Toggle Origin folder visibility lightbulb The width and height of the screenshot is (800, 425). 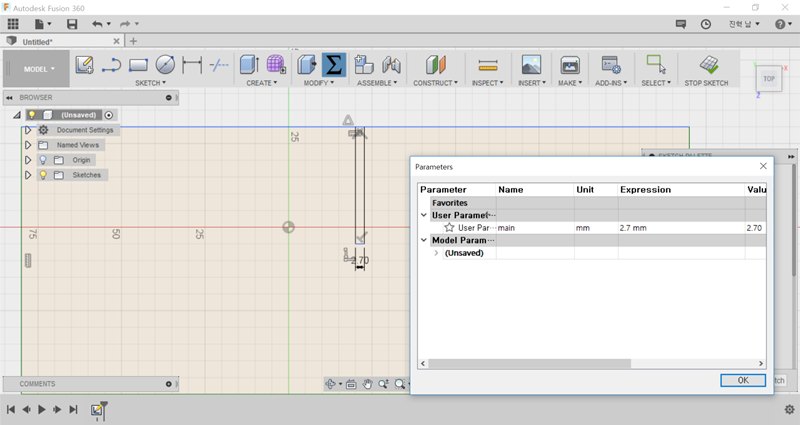[43, 160]
